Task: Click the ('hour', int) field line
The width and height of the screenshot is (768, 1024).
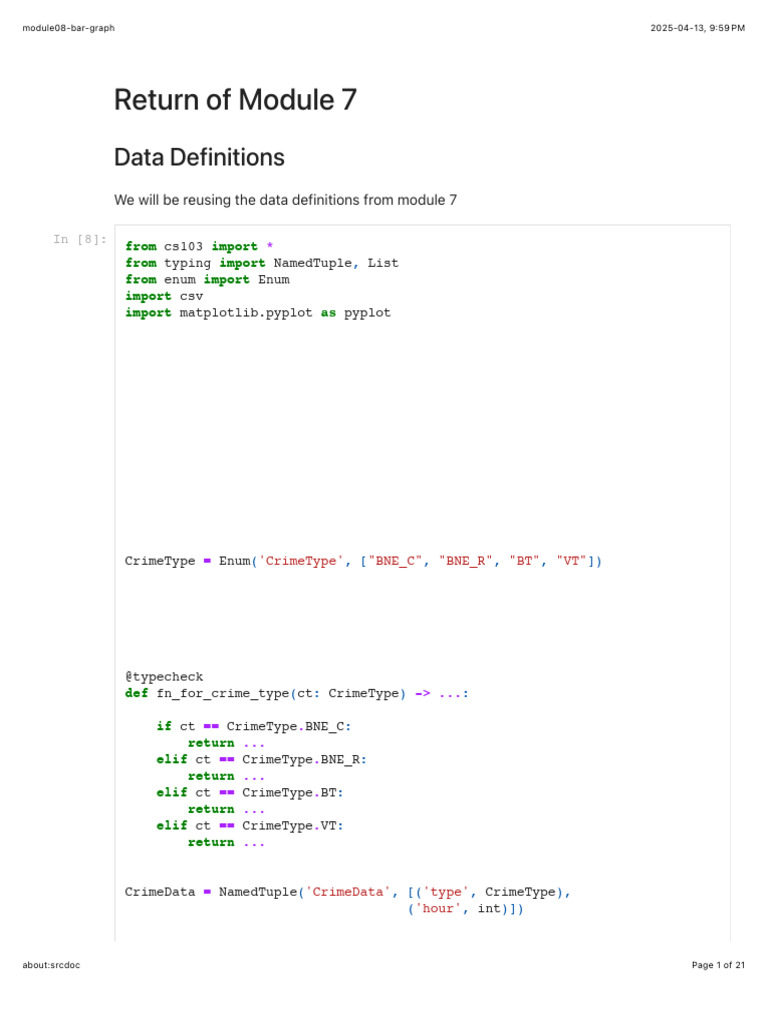Action: pyautogui.click(x=466, y=909)
